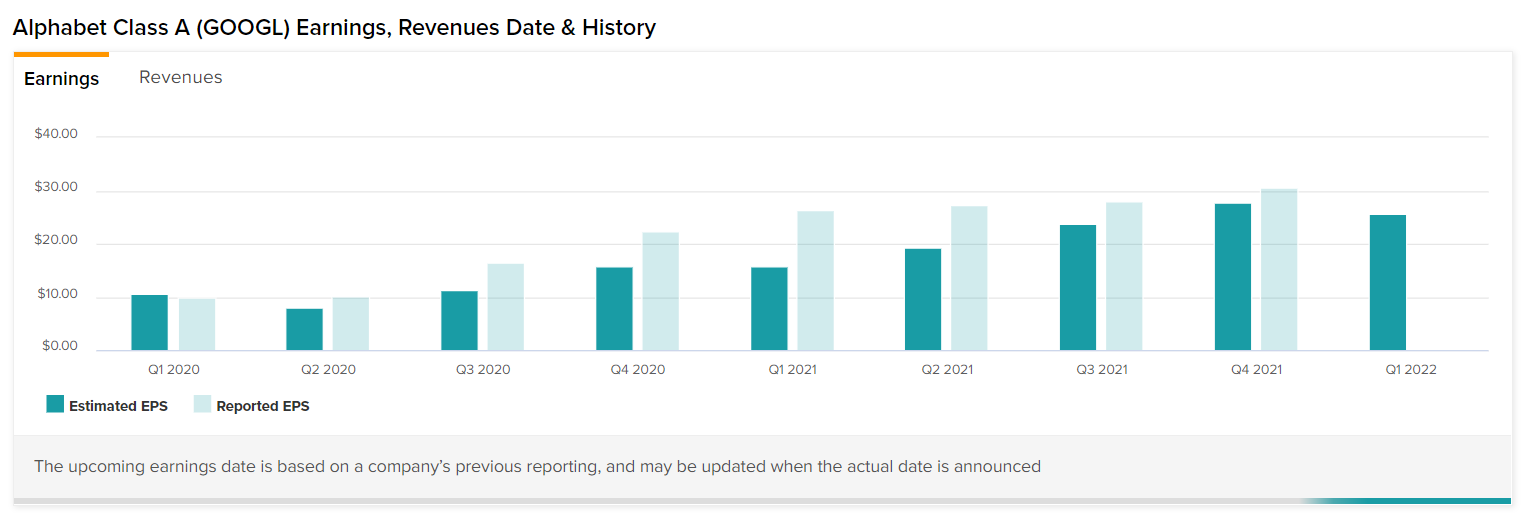Click Q2 2020 reported EPS bar
1525x513 pixels.
click(351, 324)
